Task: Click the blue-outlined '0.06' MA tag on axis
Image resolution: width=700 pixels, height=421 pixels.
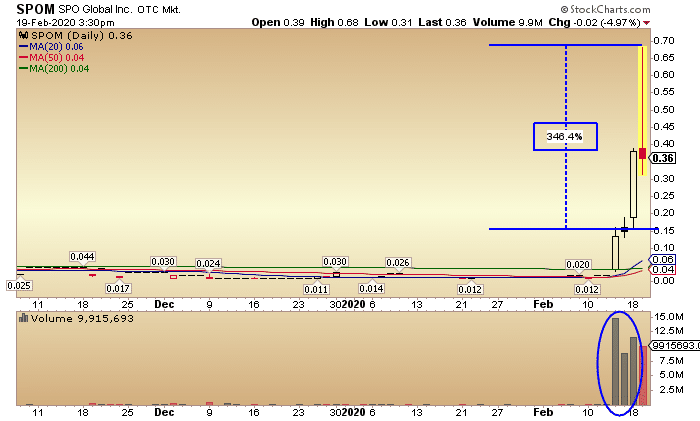Action: click(x=663, y=259)
